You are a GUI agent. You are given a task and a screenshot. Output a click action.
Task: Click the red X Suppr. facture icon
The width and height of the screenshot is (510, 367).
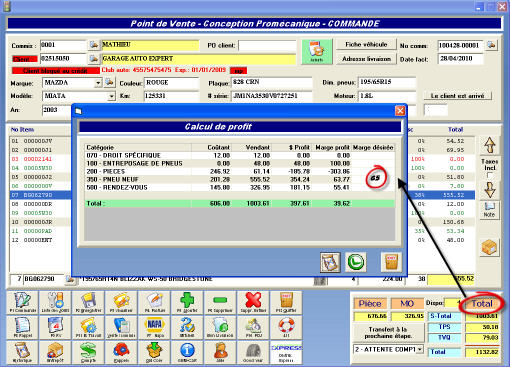click(253, 302)
